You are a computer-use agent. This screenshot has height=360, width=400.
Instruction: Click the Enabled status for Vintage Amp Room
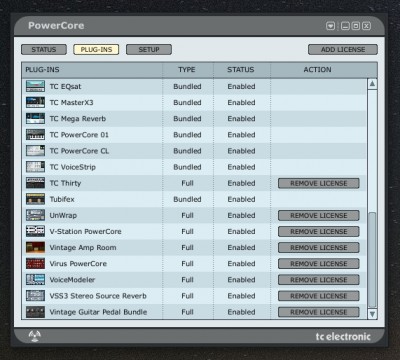[241, 248]
